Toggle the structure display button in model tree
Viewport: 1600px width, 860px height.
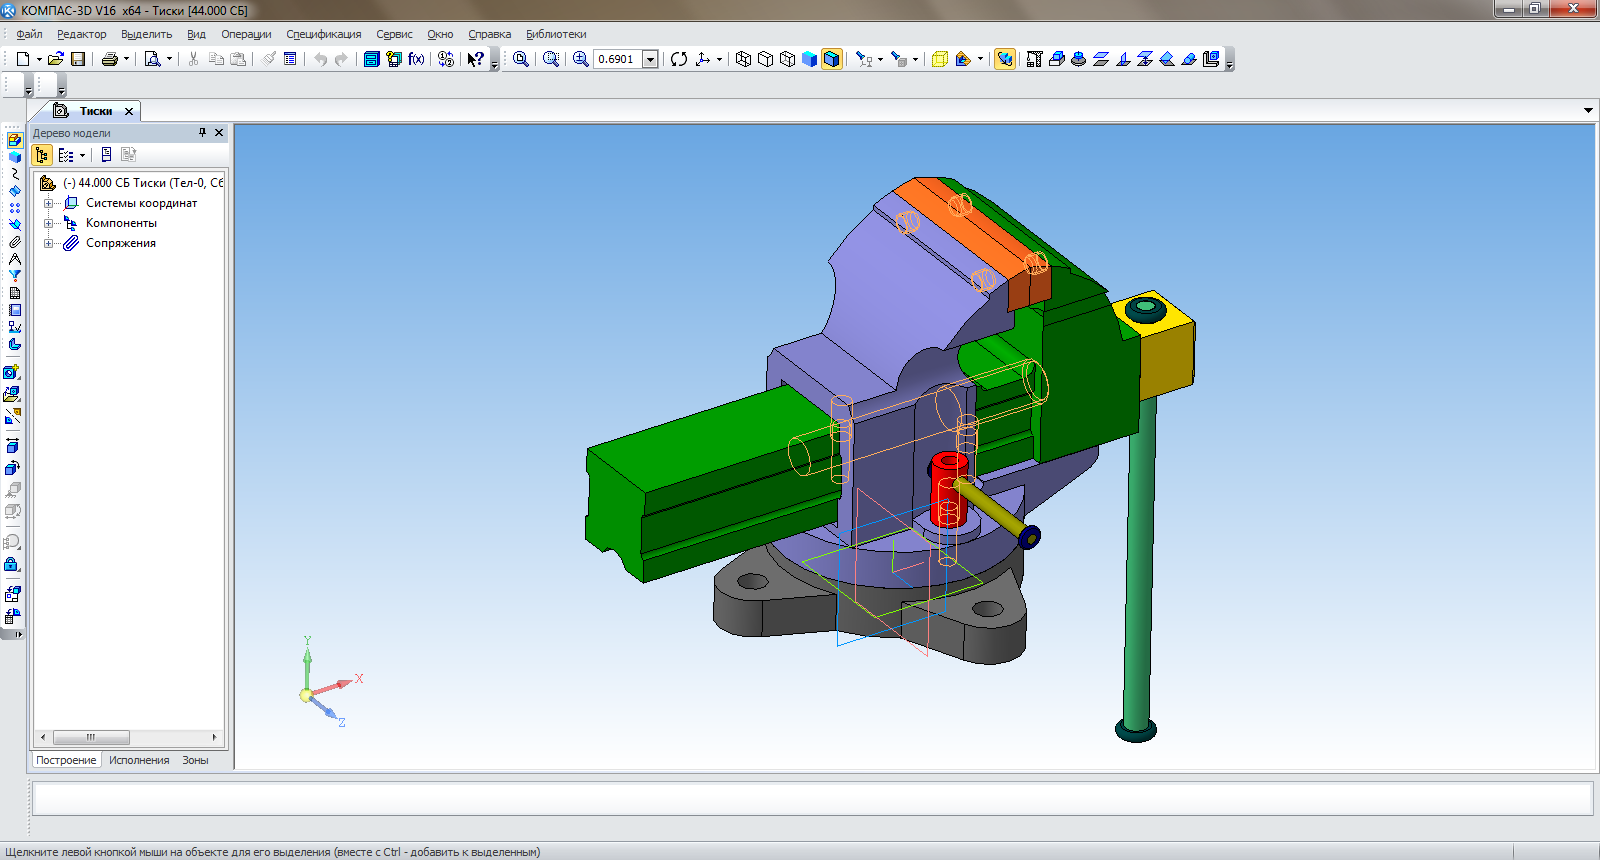tap(42, 155)
